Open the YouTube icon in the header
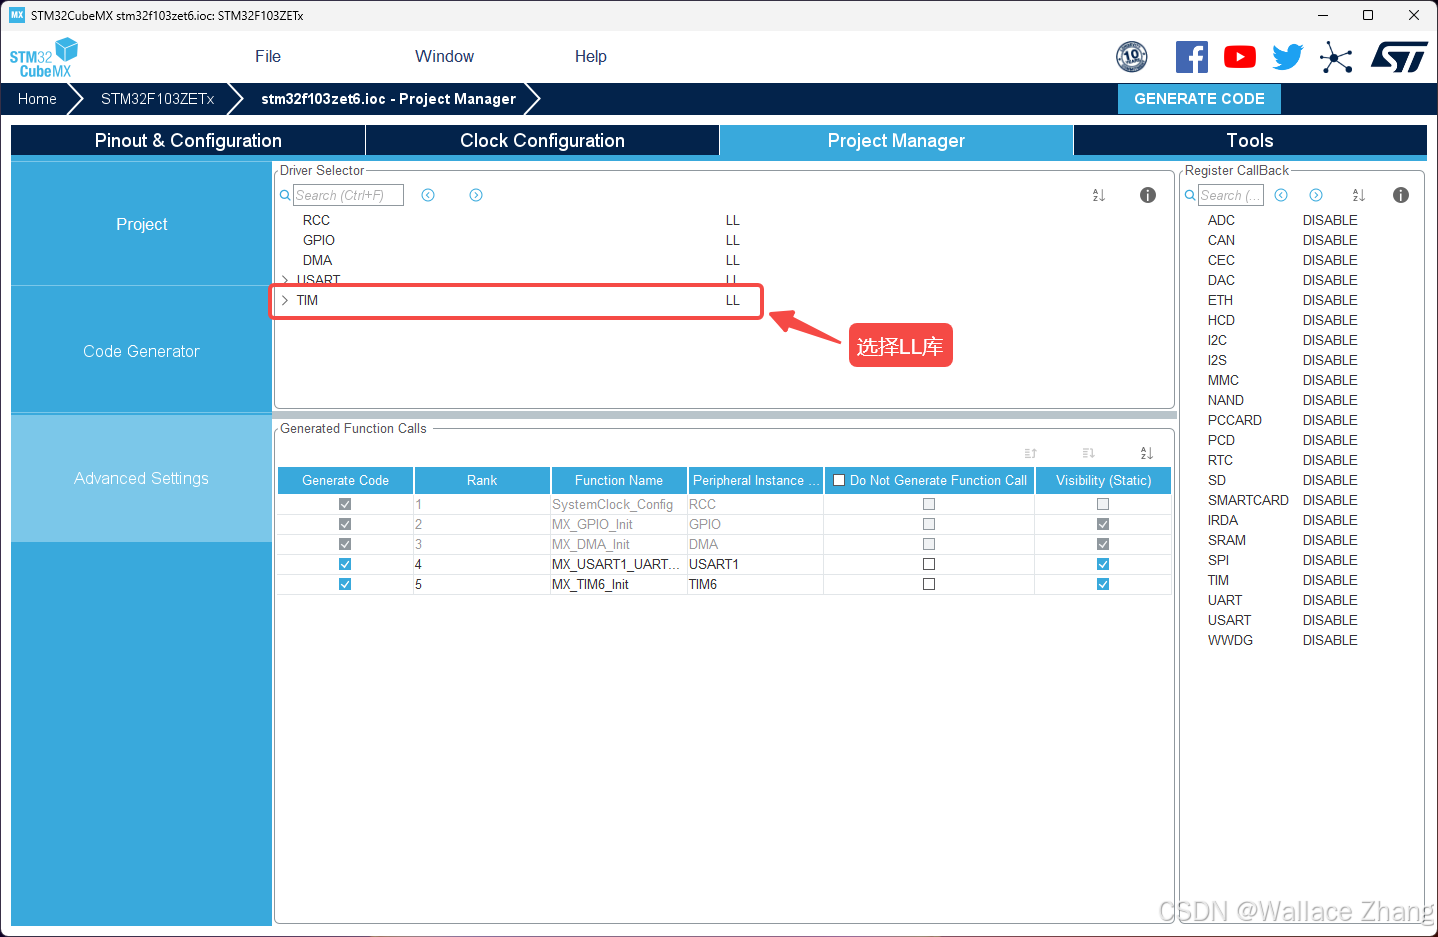This screenshot has width=1438, height=937. [1240, 57]
